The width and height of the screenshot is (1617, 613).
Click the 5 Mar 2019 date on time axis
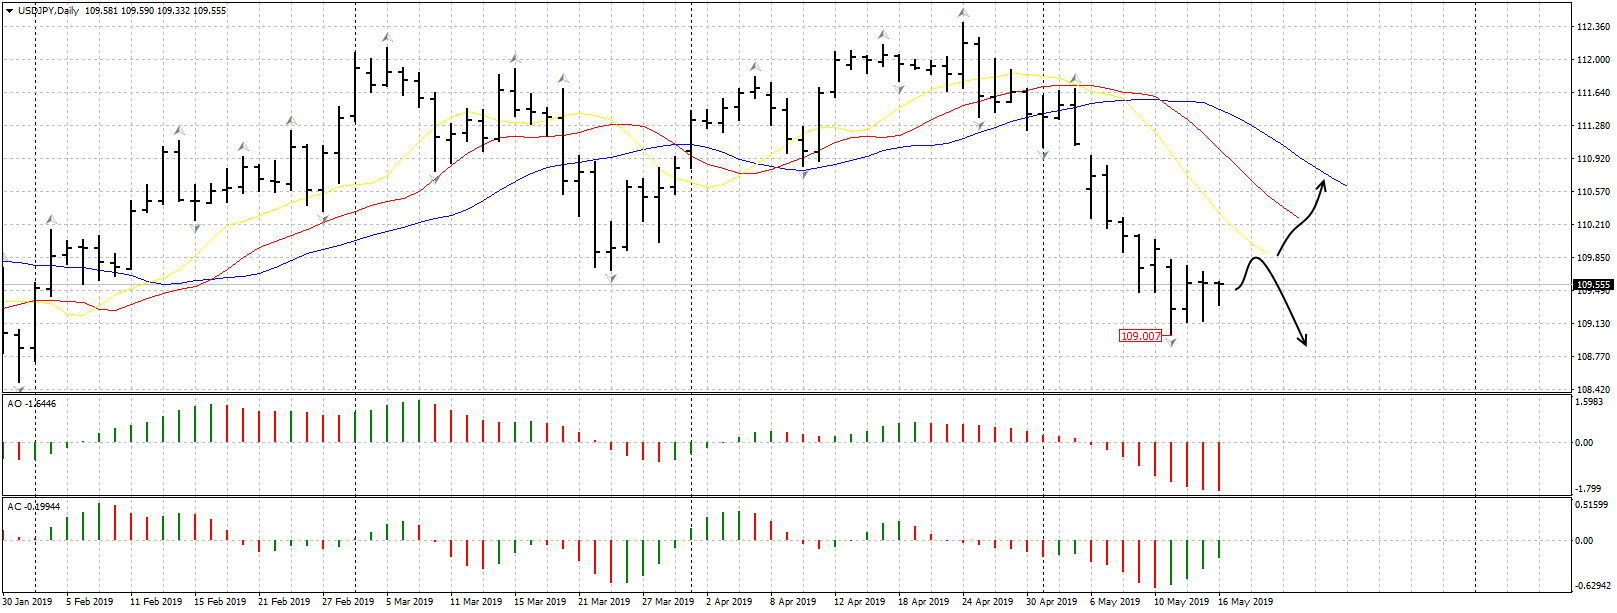pyautogui.click(x=409, y=602)
